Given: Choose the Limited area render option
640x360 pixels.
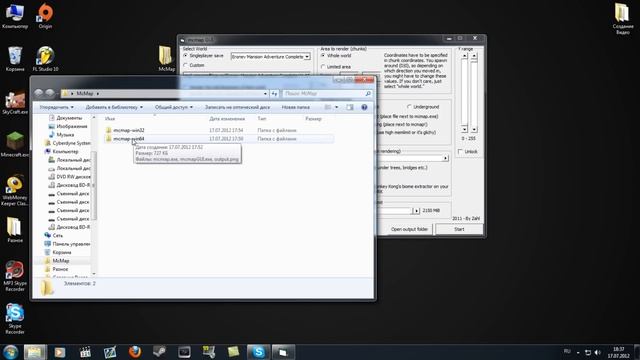Looking at the screenshot, I should click(323, 67).
